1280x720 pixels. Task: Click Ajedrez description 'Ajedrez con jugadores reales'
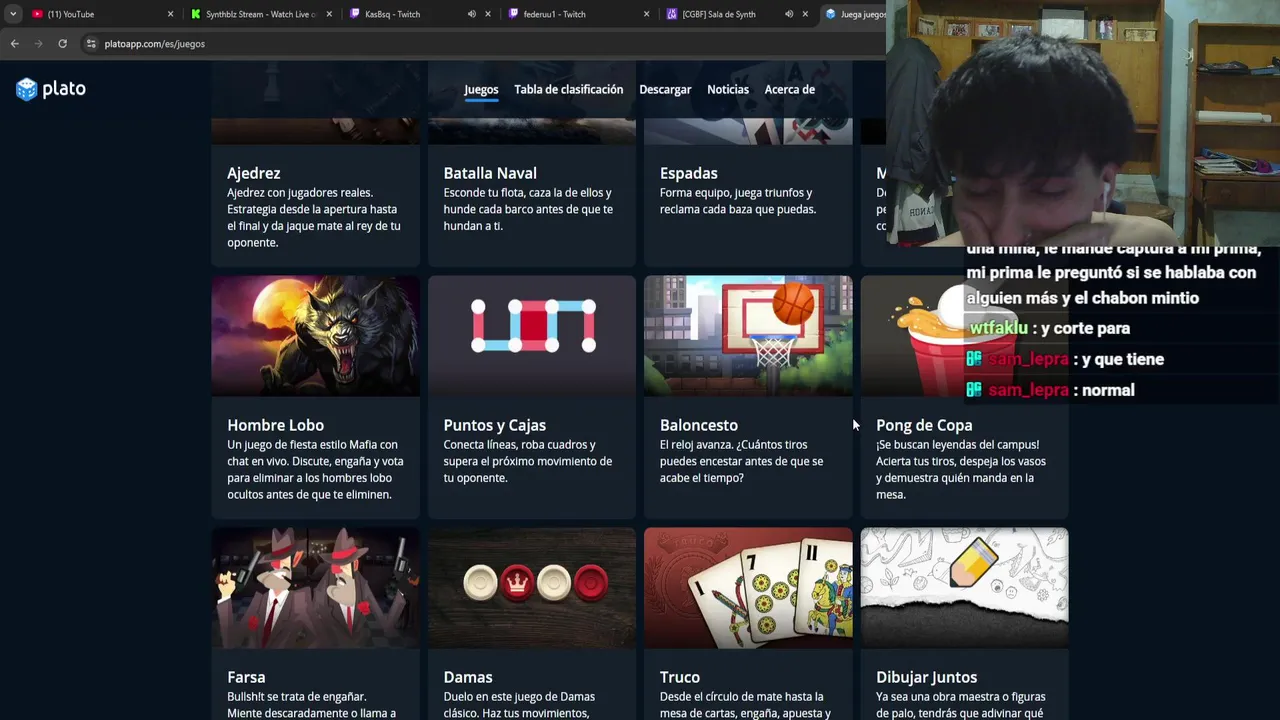[300, 193]
